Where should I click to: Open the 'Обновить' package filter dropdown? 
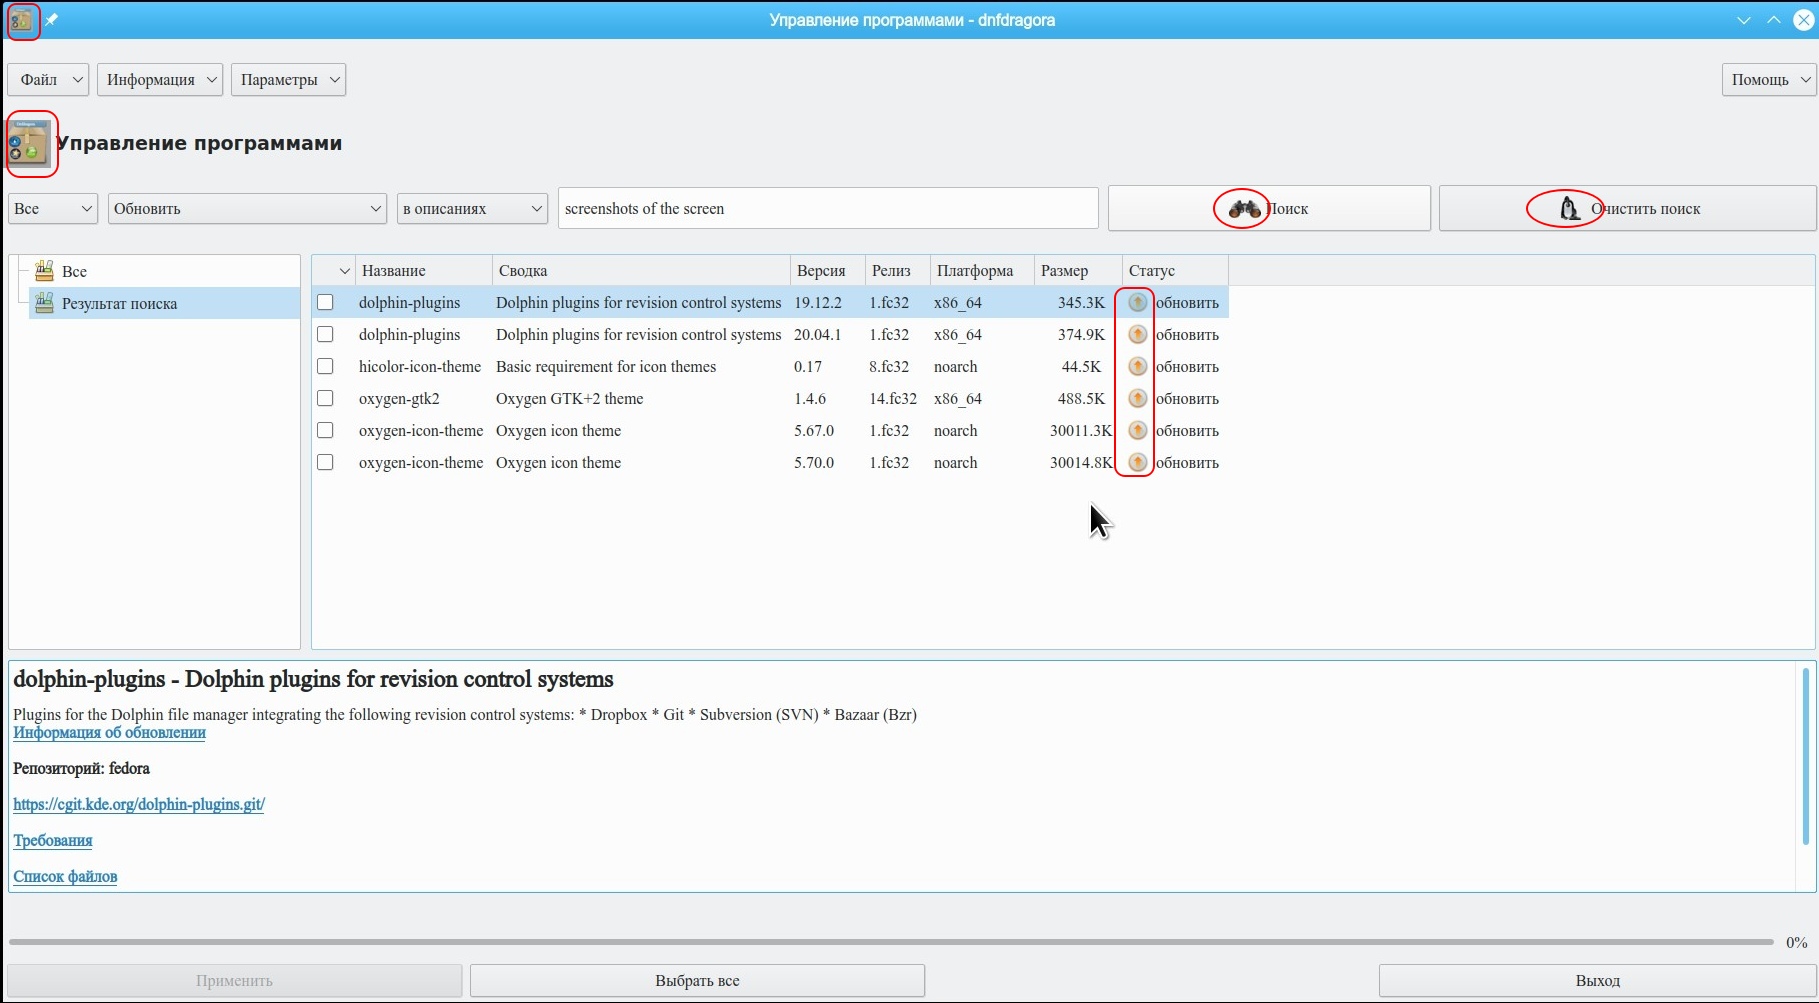pyautogui.click(x=247, y=209)
